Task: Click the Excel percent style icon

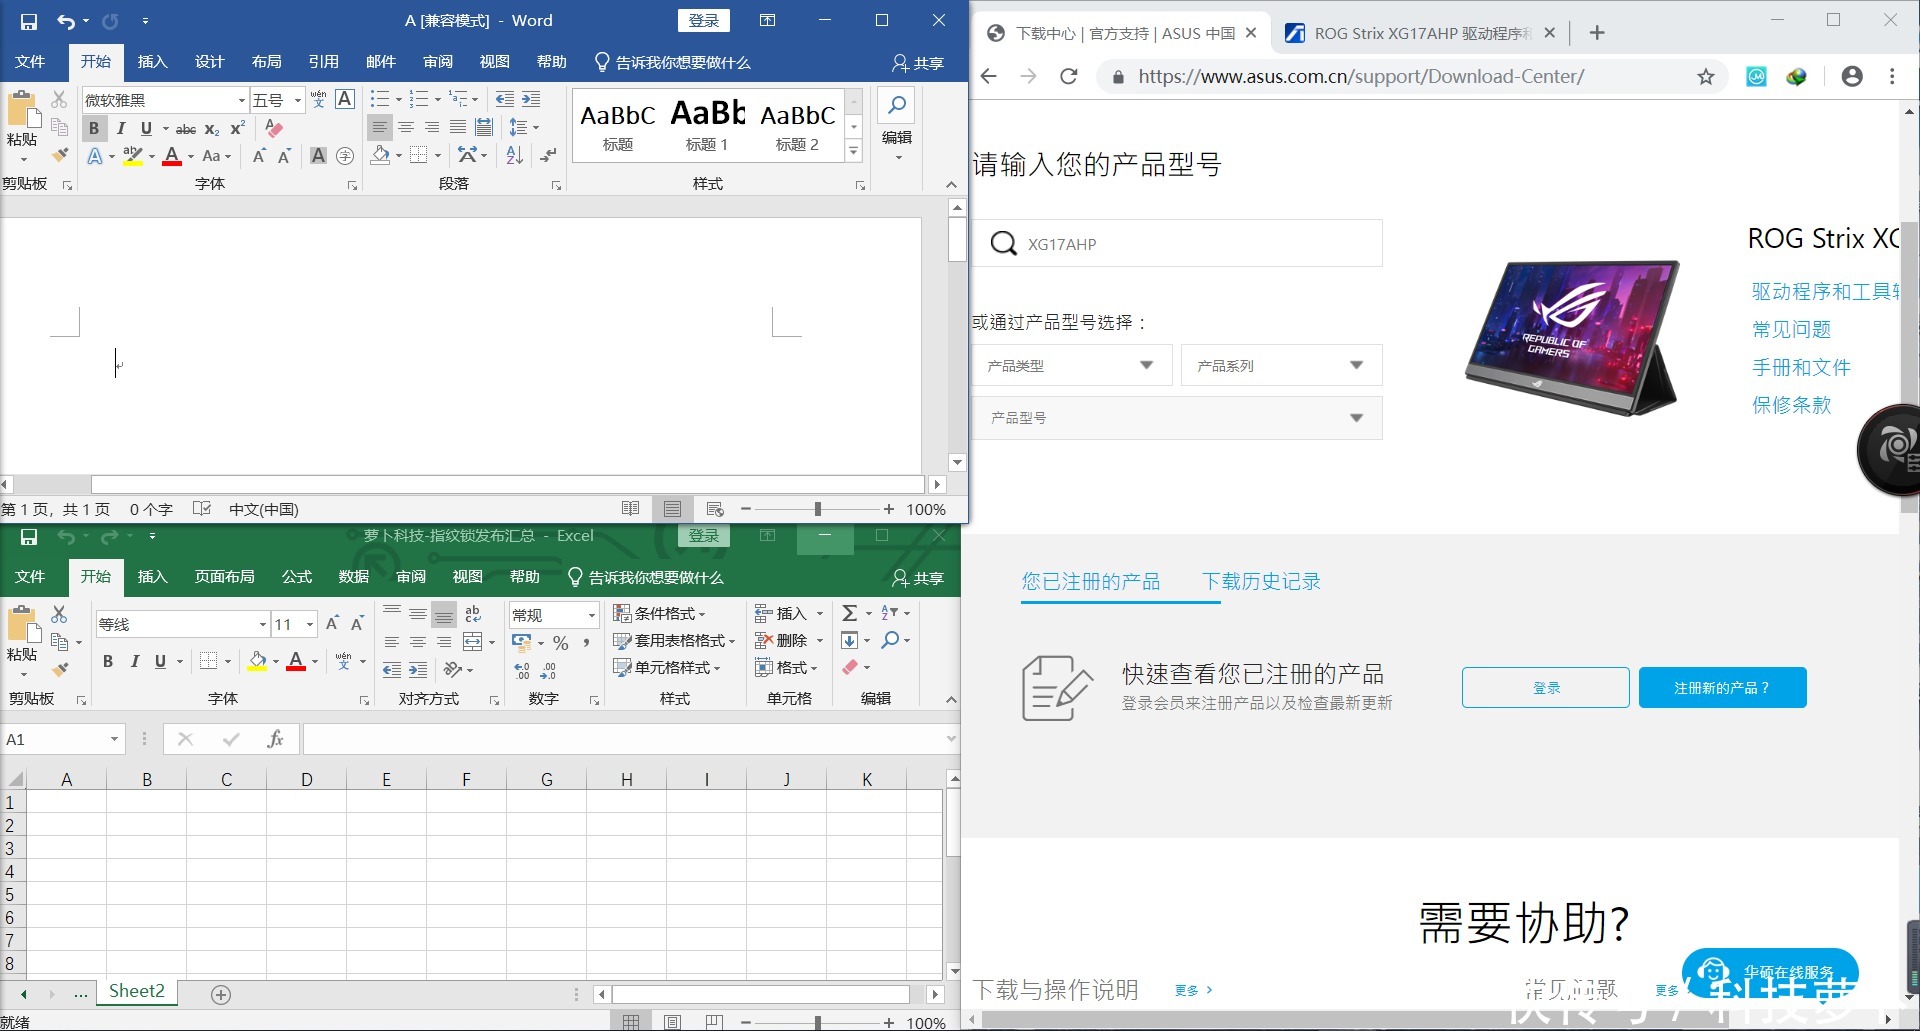Action: pyautogui.click(x=561, y=642)
